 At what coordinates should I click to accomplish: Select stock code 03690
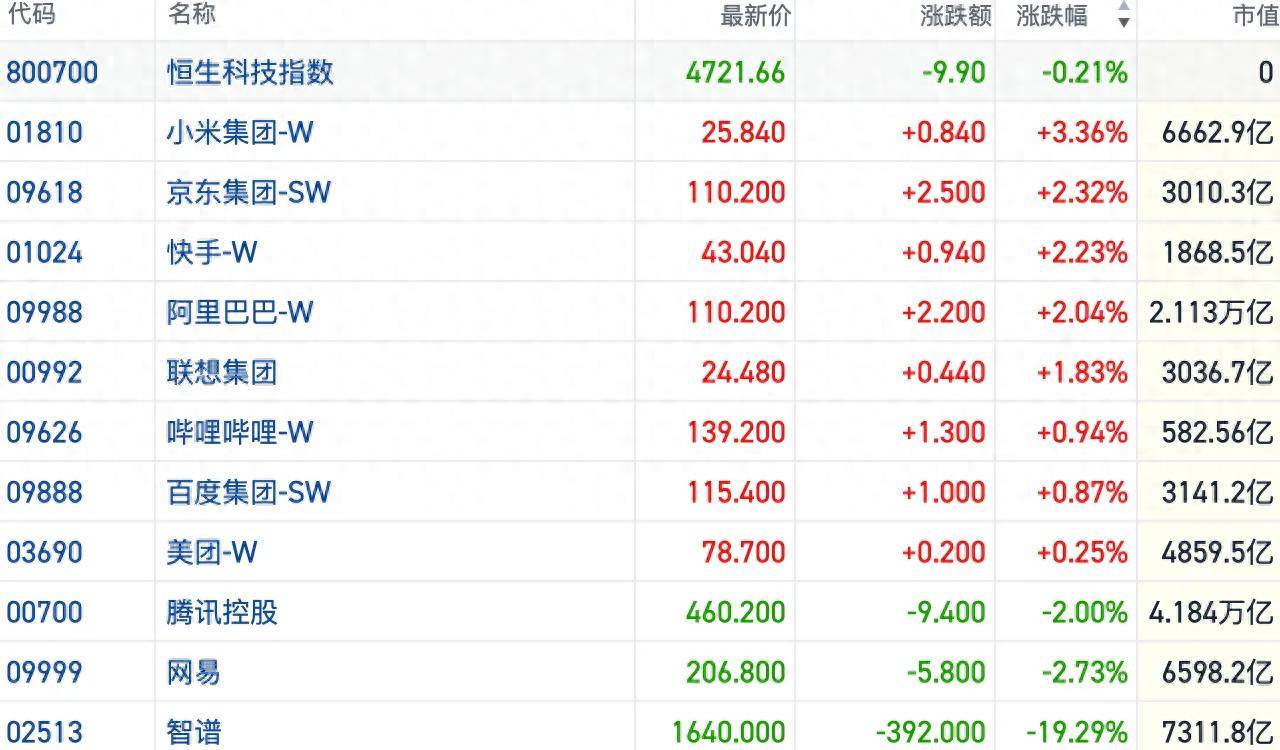point(45,552)
